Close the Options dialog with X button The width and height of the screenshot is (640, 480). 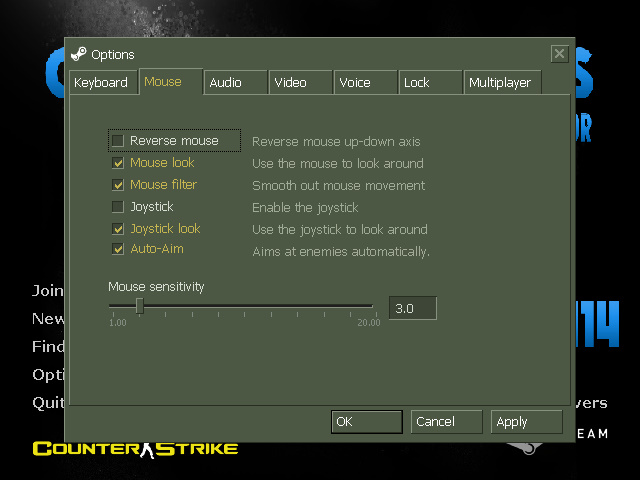[559, 53]
